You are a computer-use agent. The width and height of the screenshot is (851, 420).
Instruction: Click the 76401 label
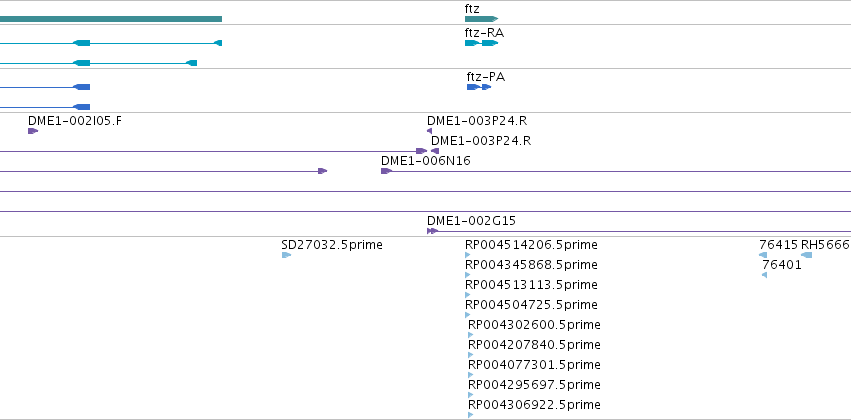pyautogui.click(x=782, y=265)
